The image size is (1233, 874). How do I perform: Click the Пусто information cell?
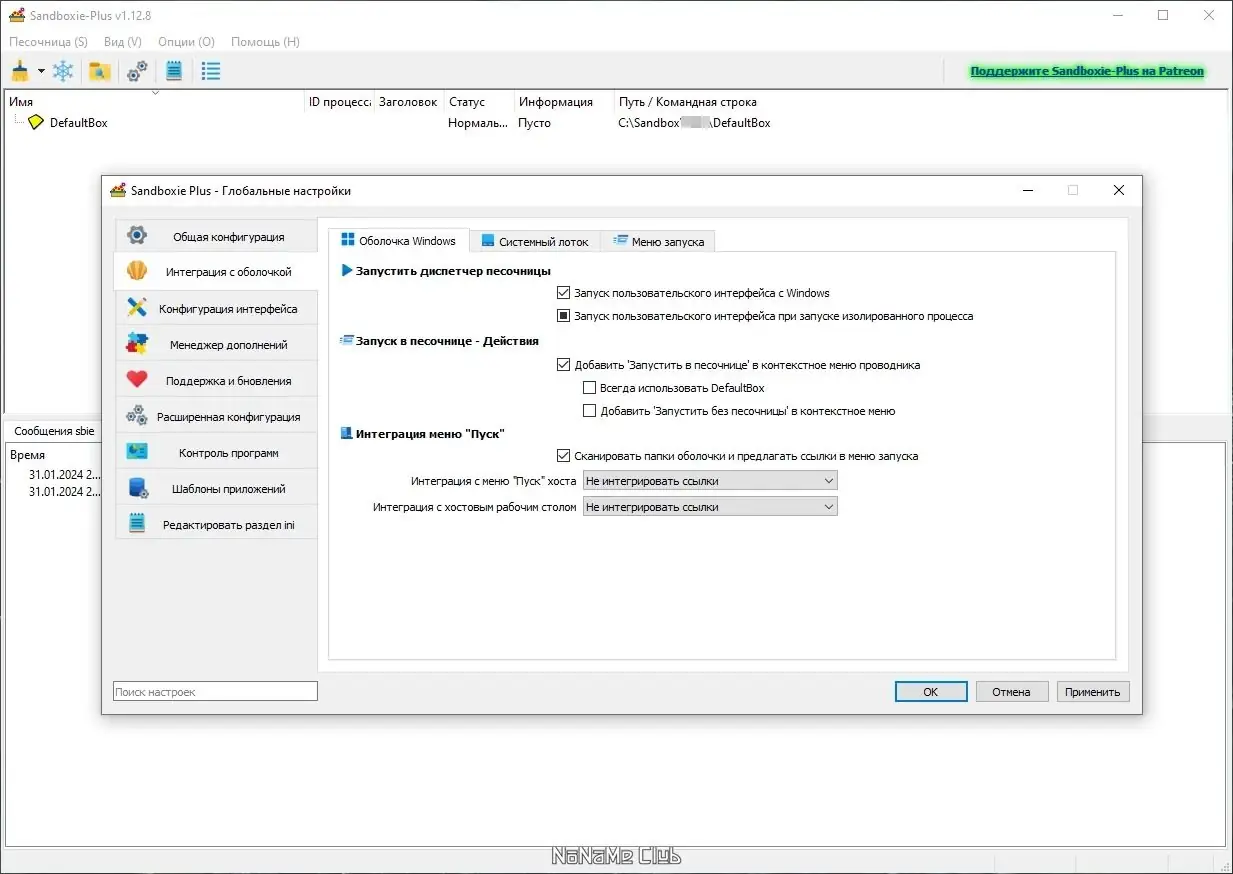point(534,122)
